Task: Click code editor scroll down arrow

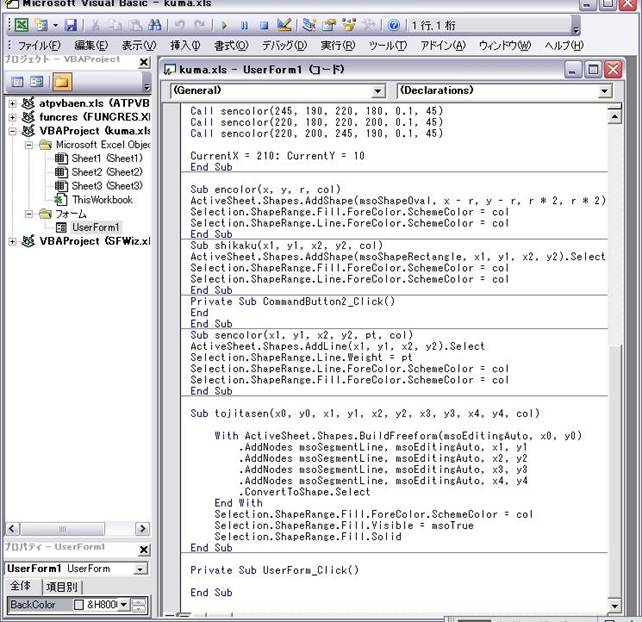Action: [x=615, y=606]
